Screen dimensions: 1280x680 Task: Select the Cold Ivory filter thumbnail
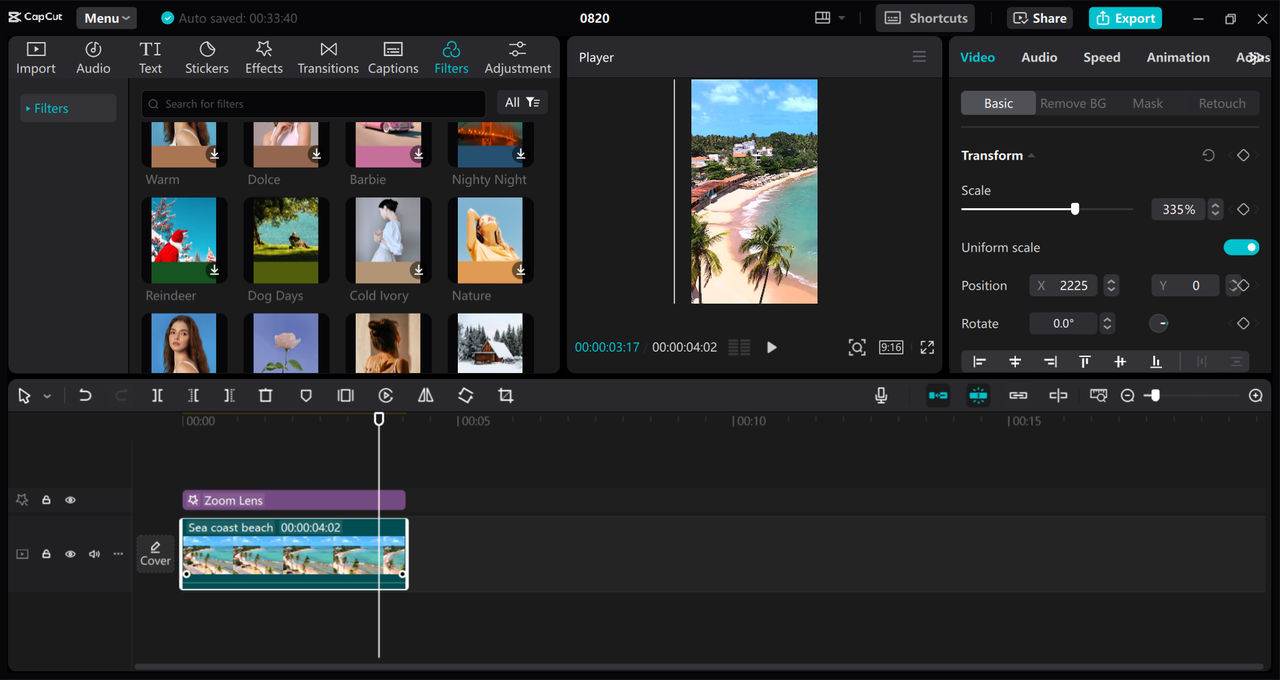388,240
